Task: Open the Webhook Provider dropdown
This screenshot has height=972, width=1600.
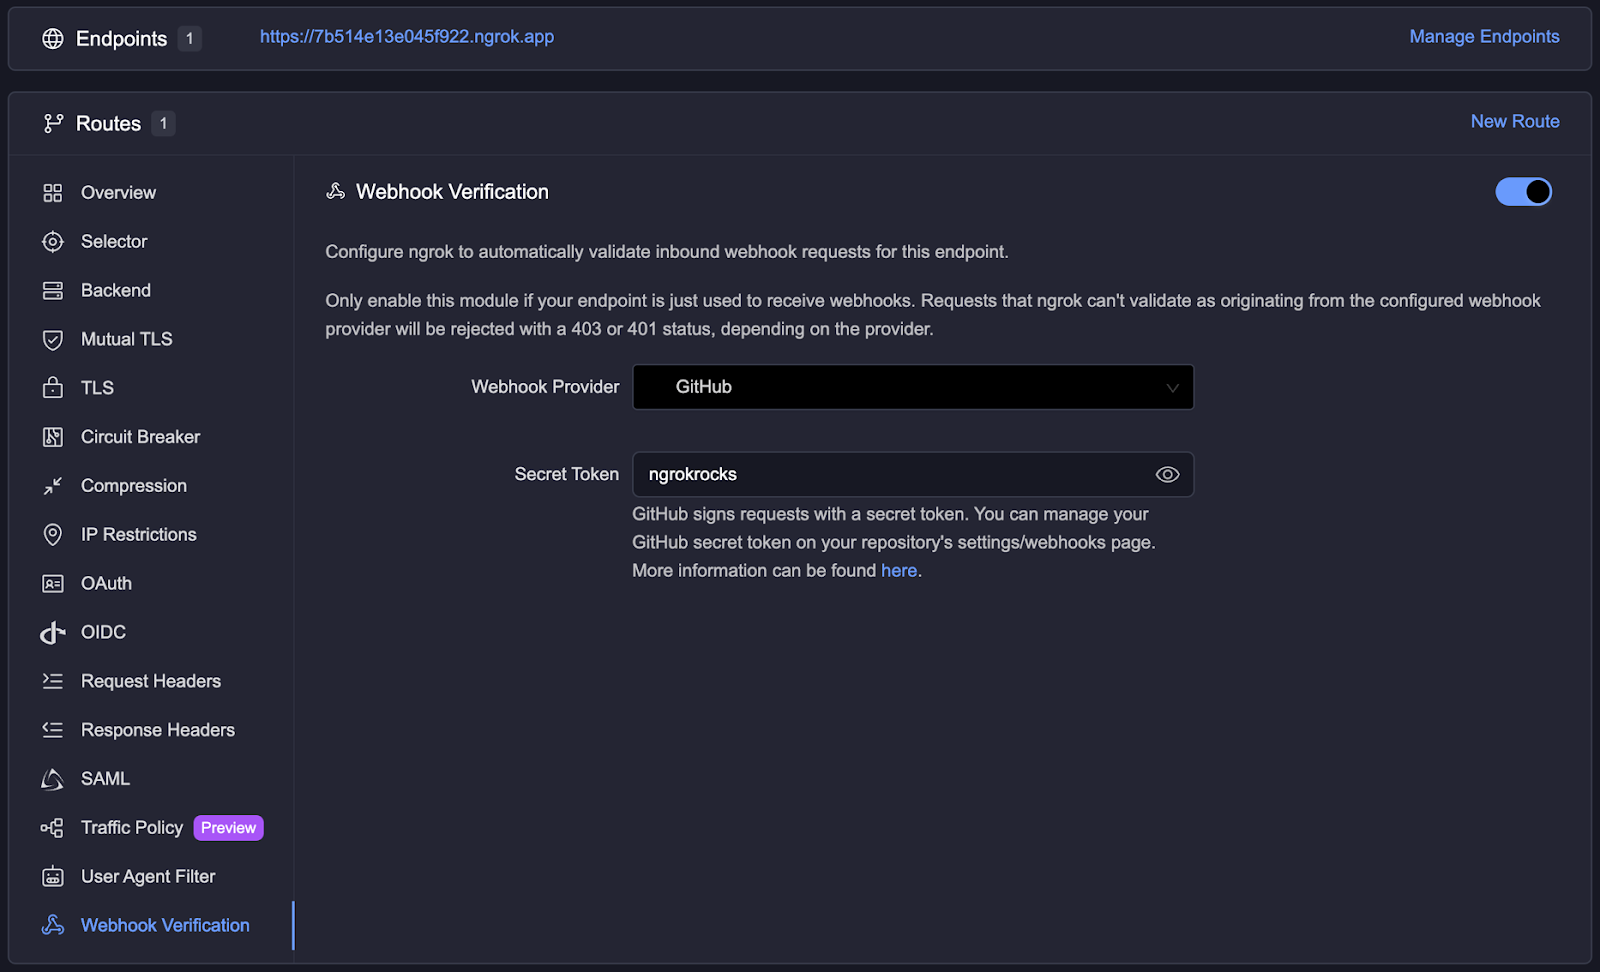Action: [x=912, y=387]
